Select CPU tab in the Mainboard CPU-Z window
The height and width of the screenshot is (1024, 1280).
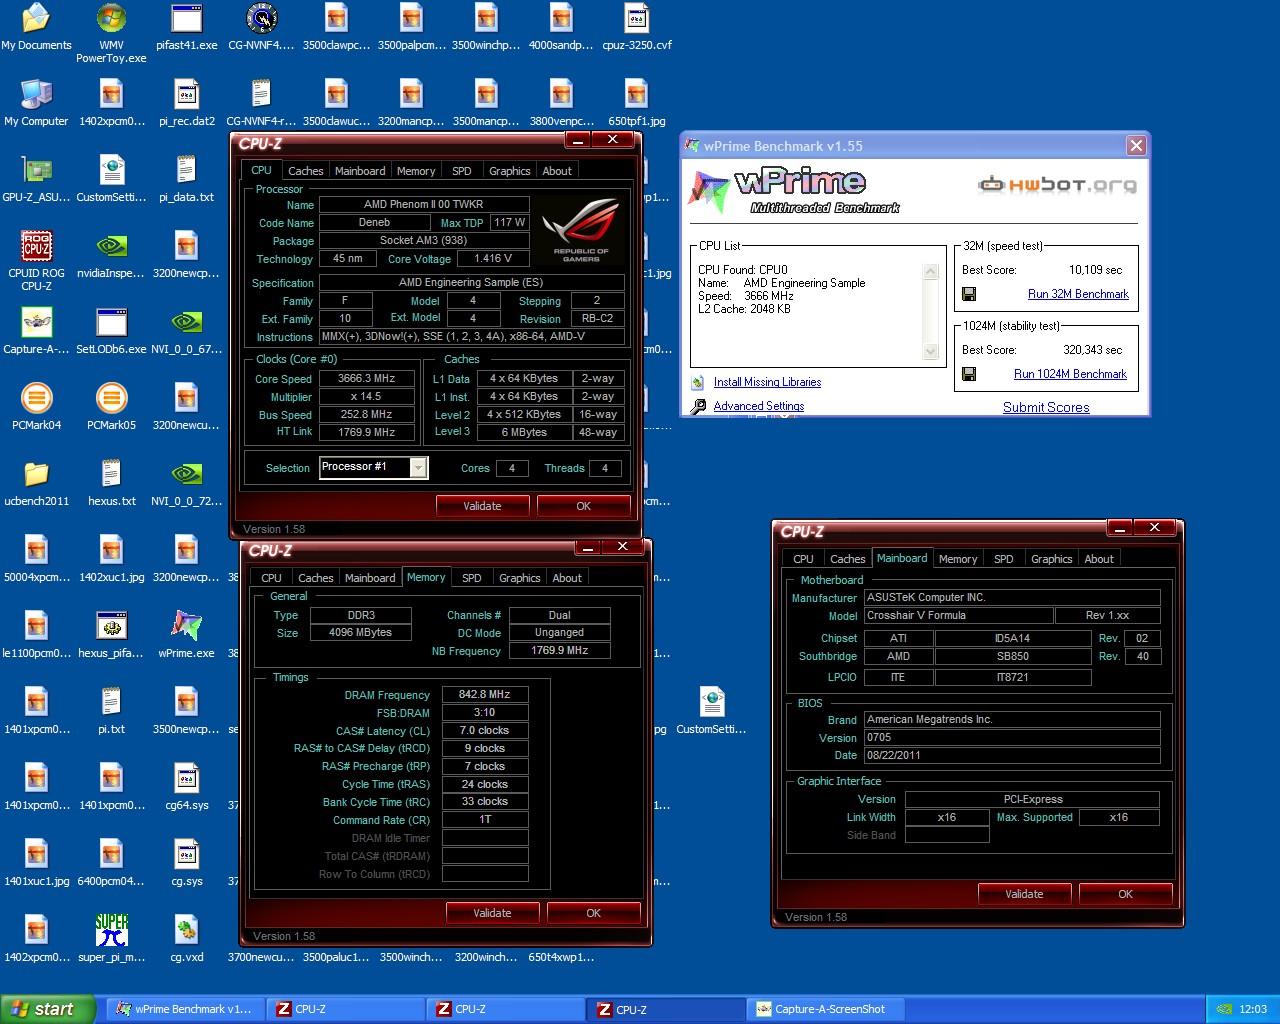click(x=803, y=559)
